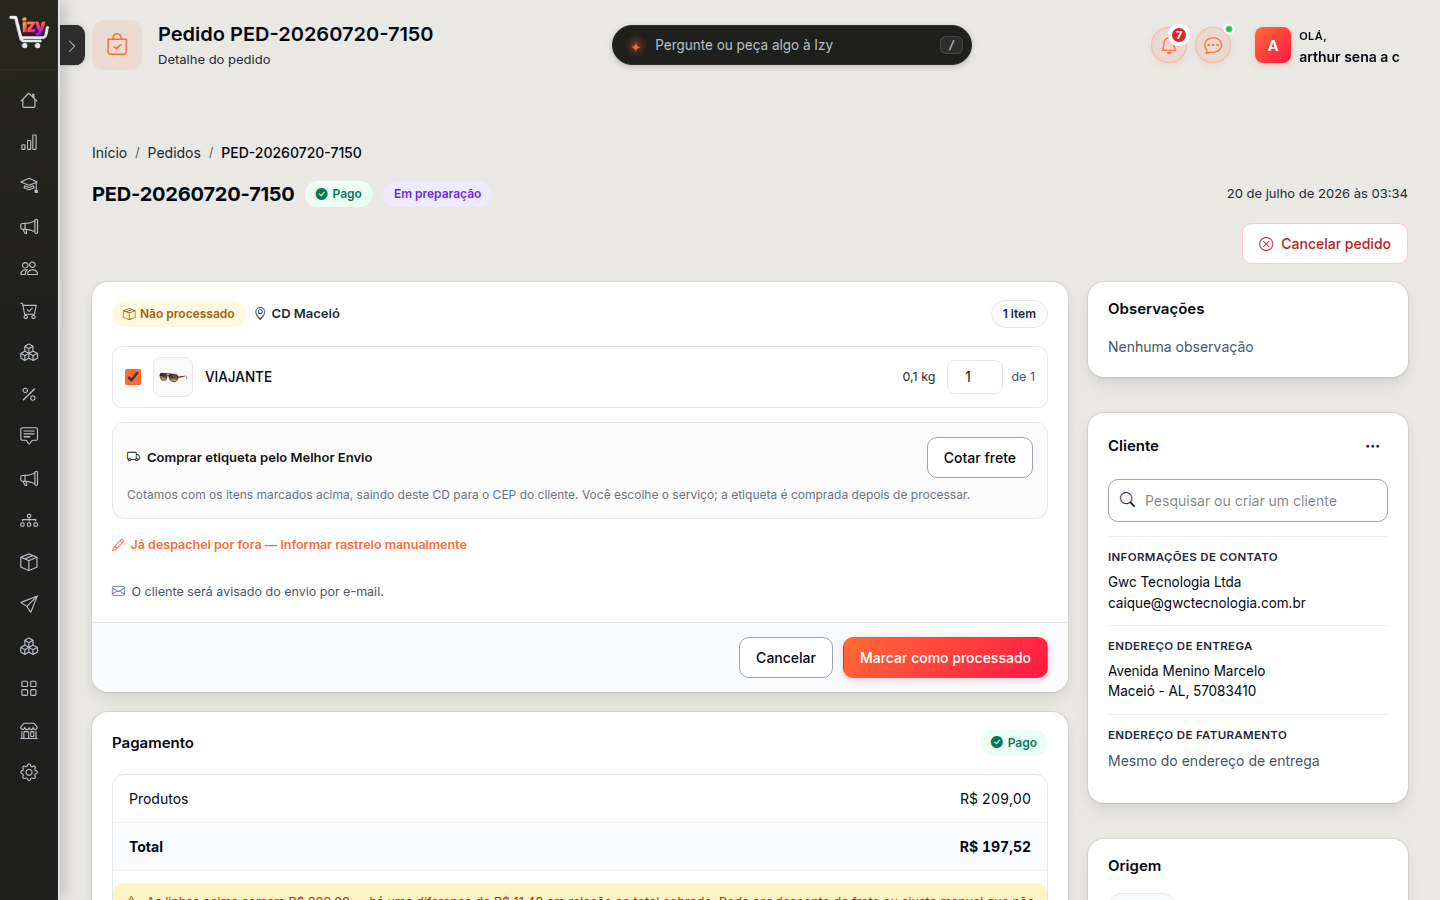Click the product name VIAJANTE
Viewport: 1440px width, 900px height.
238,377
